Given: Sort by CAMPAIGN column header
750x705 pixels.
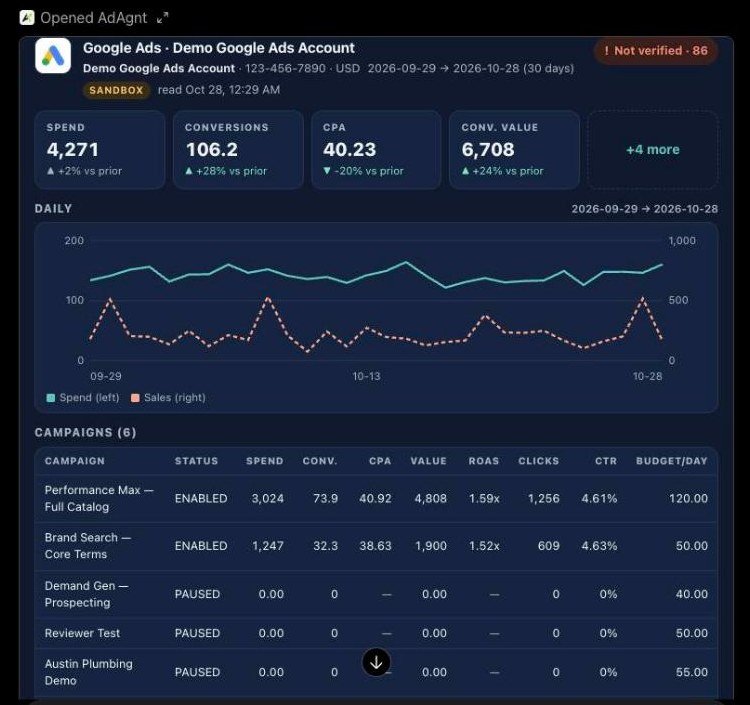Looking at the screenshot, I should [75, 461].
